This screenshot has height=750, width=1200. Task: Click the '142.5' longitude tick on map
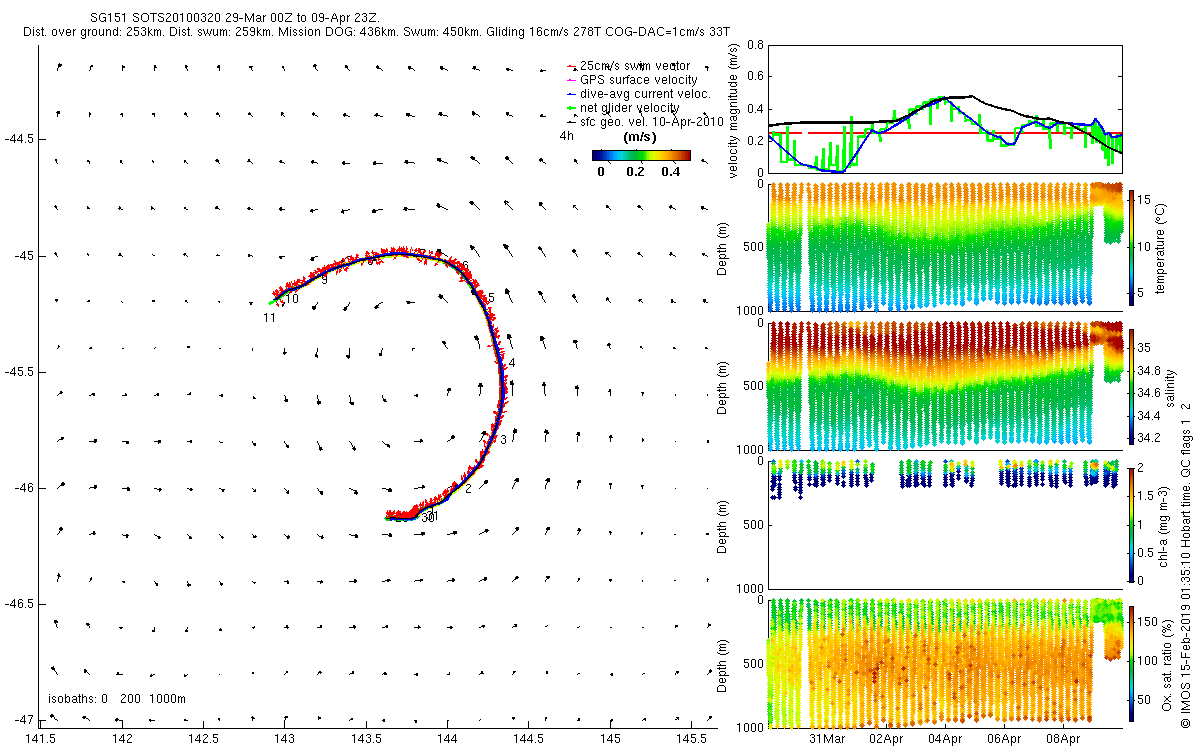(x=204, y=739)
